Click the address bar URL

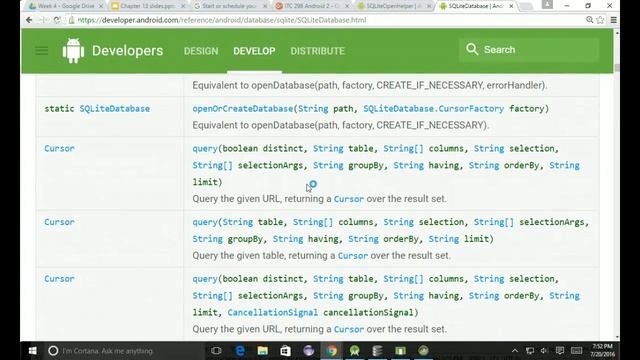222,20
